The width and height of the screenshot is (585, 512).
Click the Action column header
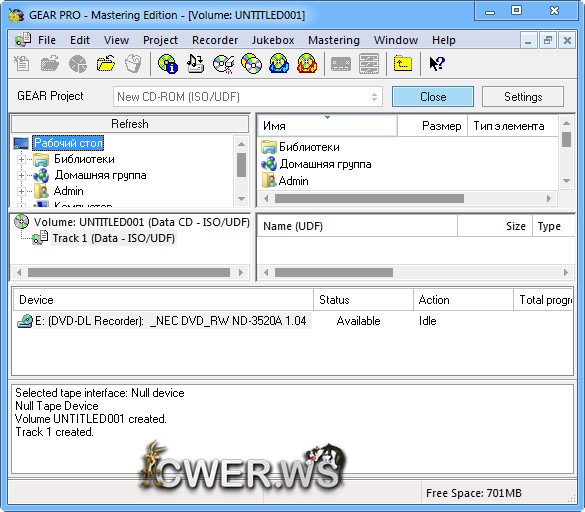coord(463,300)
